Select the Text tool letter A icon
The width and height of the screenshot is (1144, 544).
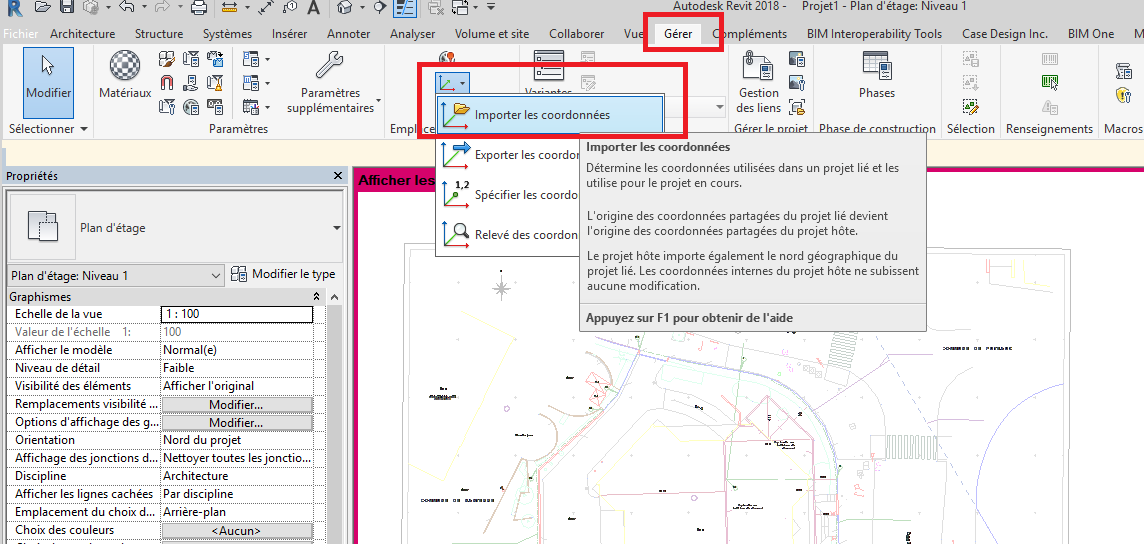pyautogui.click(x=313, y=8)
